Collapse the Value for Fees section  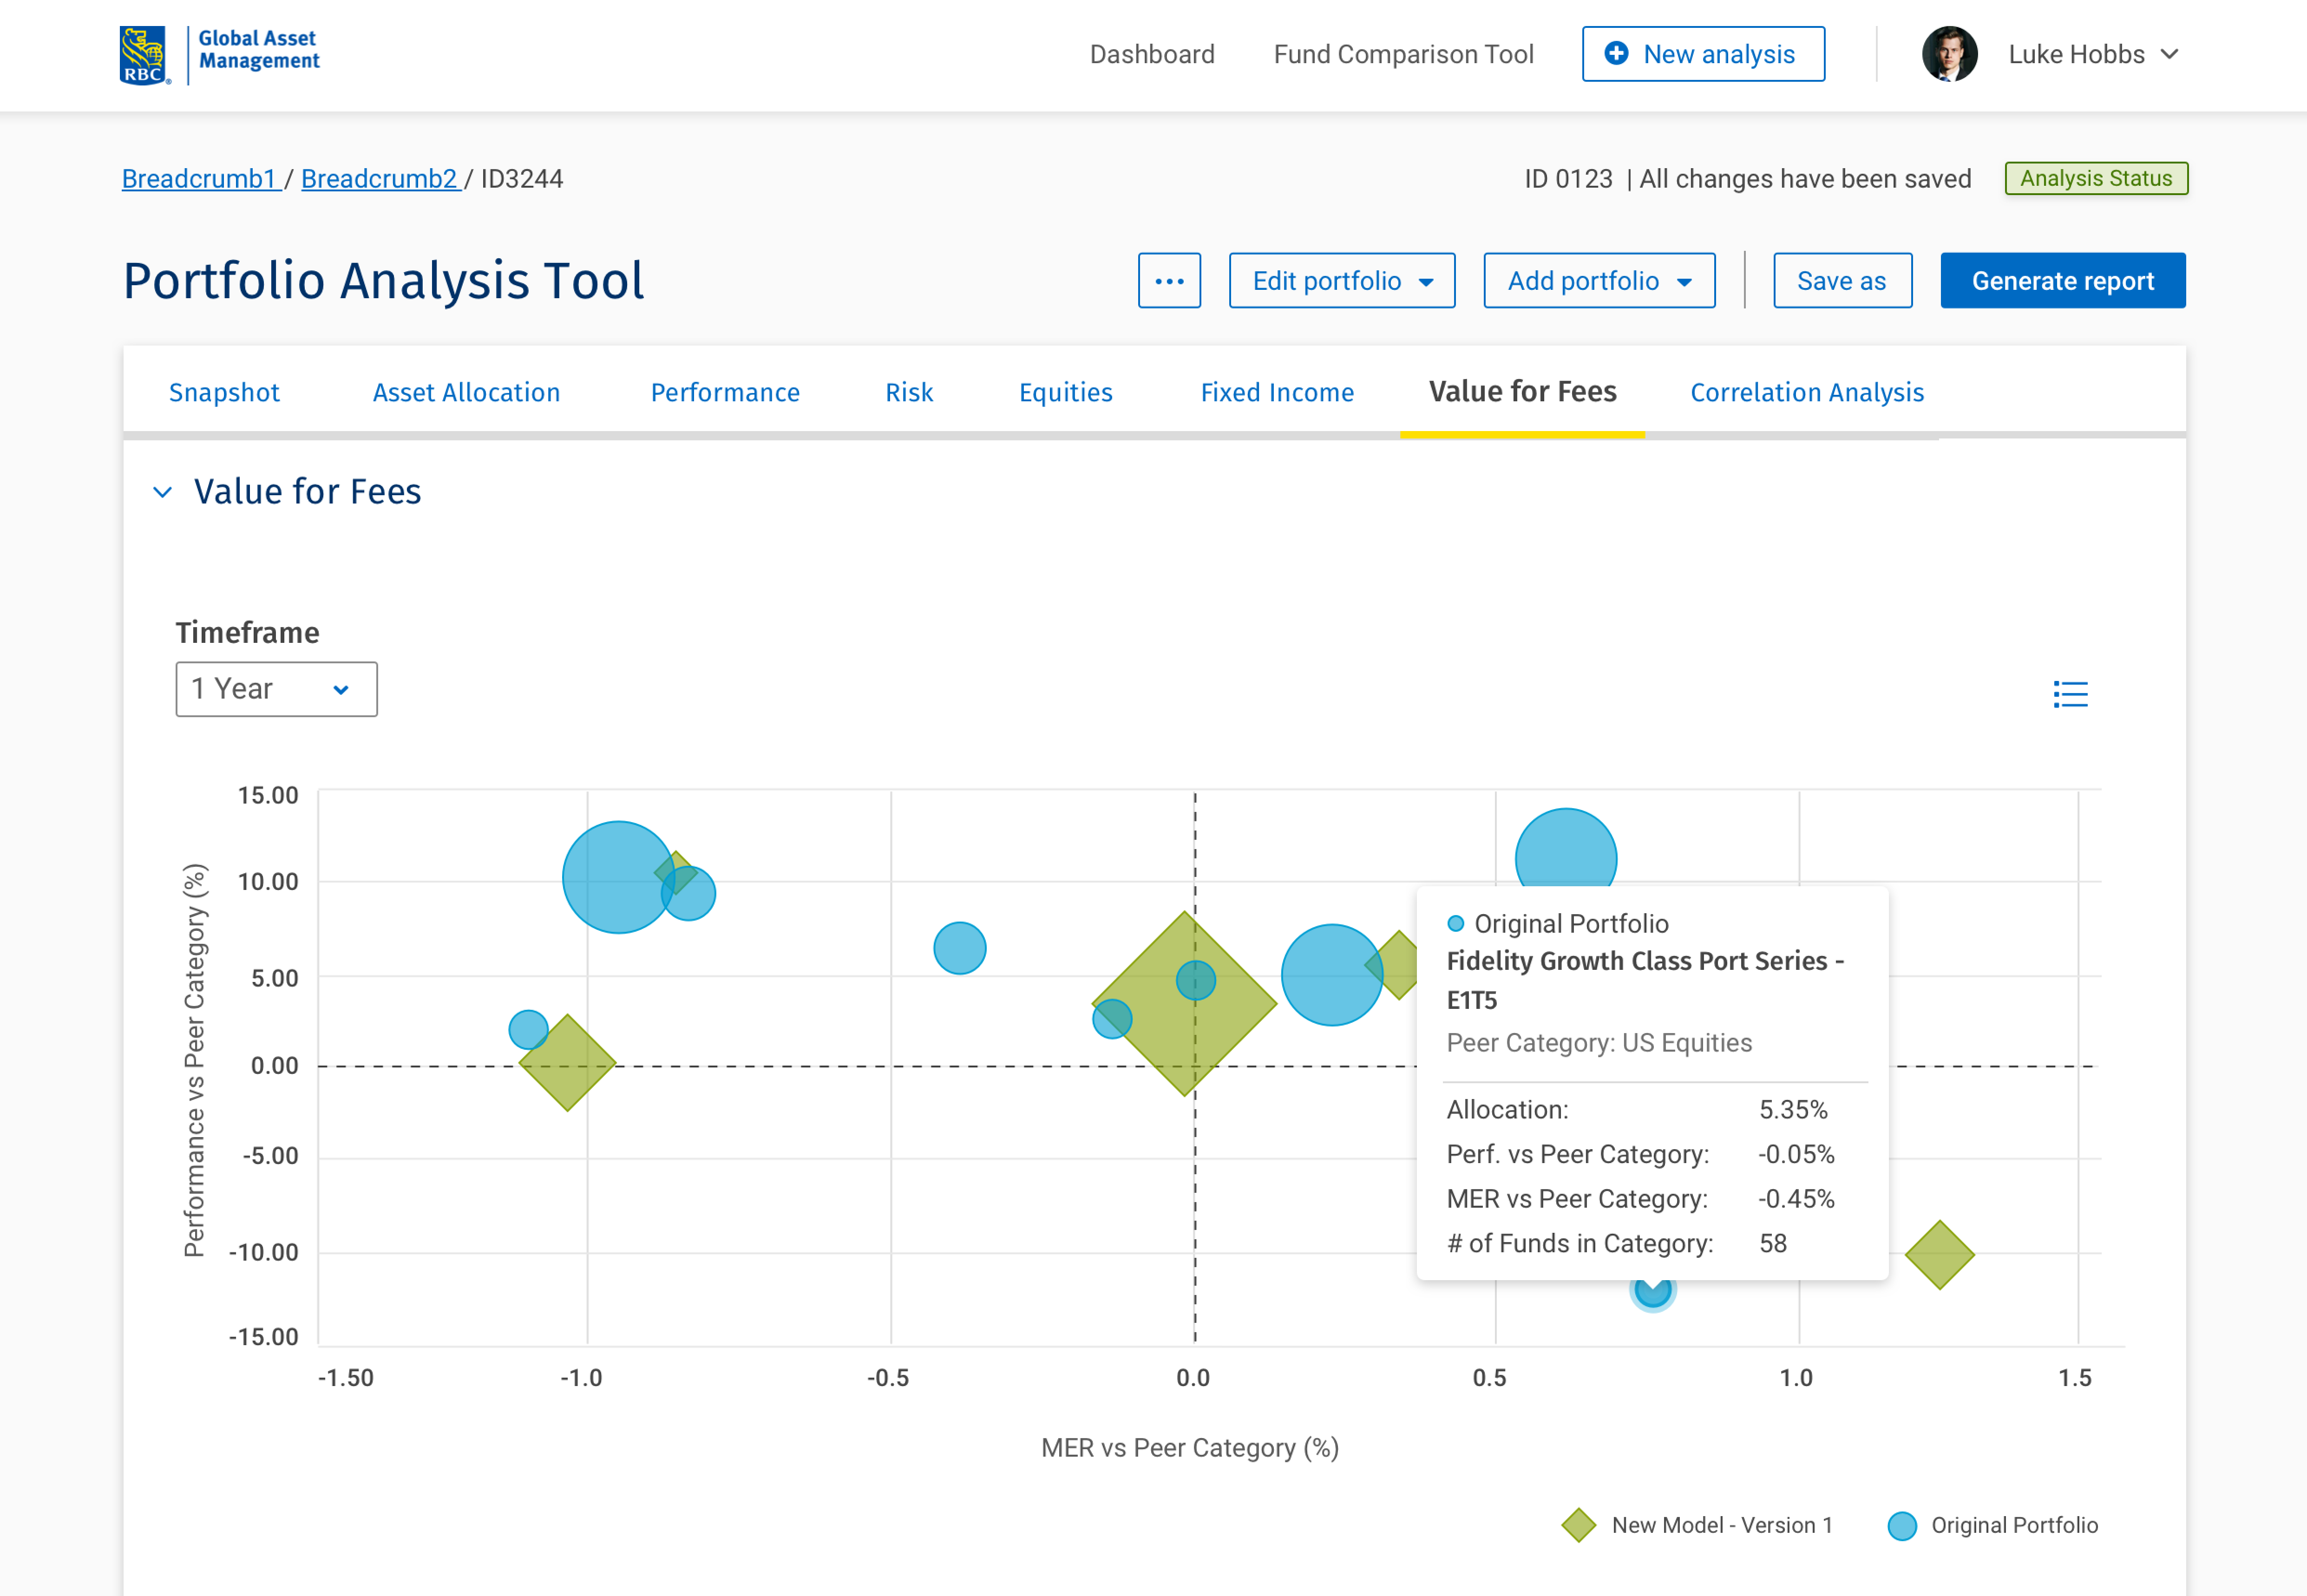pos(163,491)
